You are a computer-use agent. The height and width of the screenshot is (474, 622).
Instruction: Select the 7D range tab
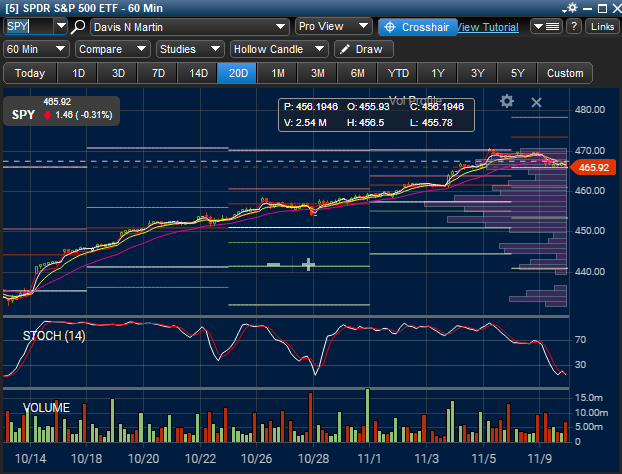click(x=158, y=73)
